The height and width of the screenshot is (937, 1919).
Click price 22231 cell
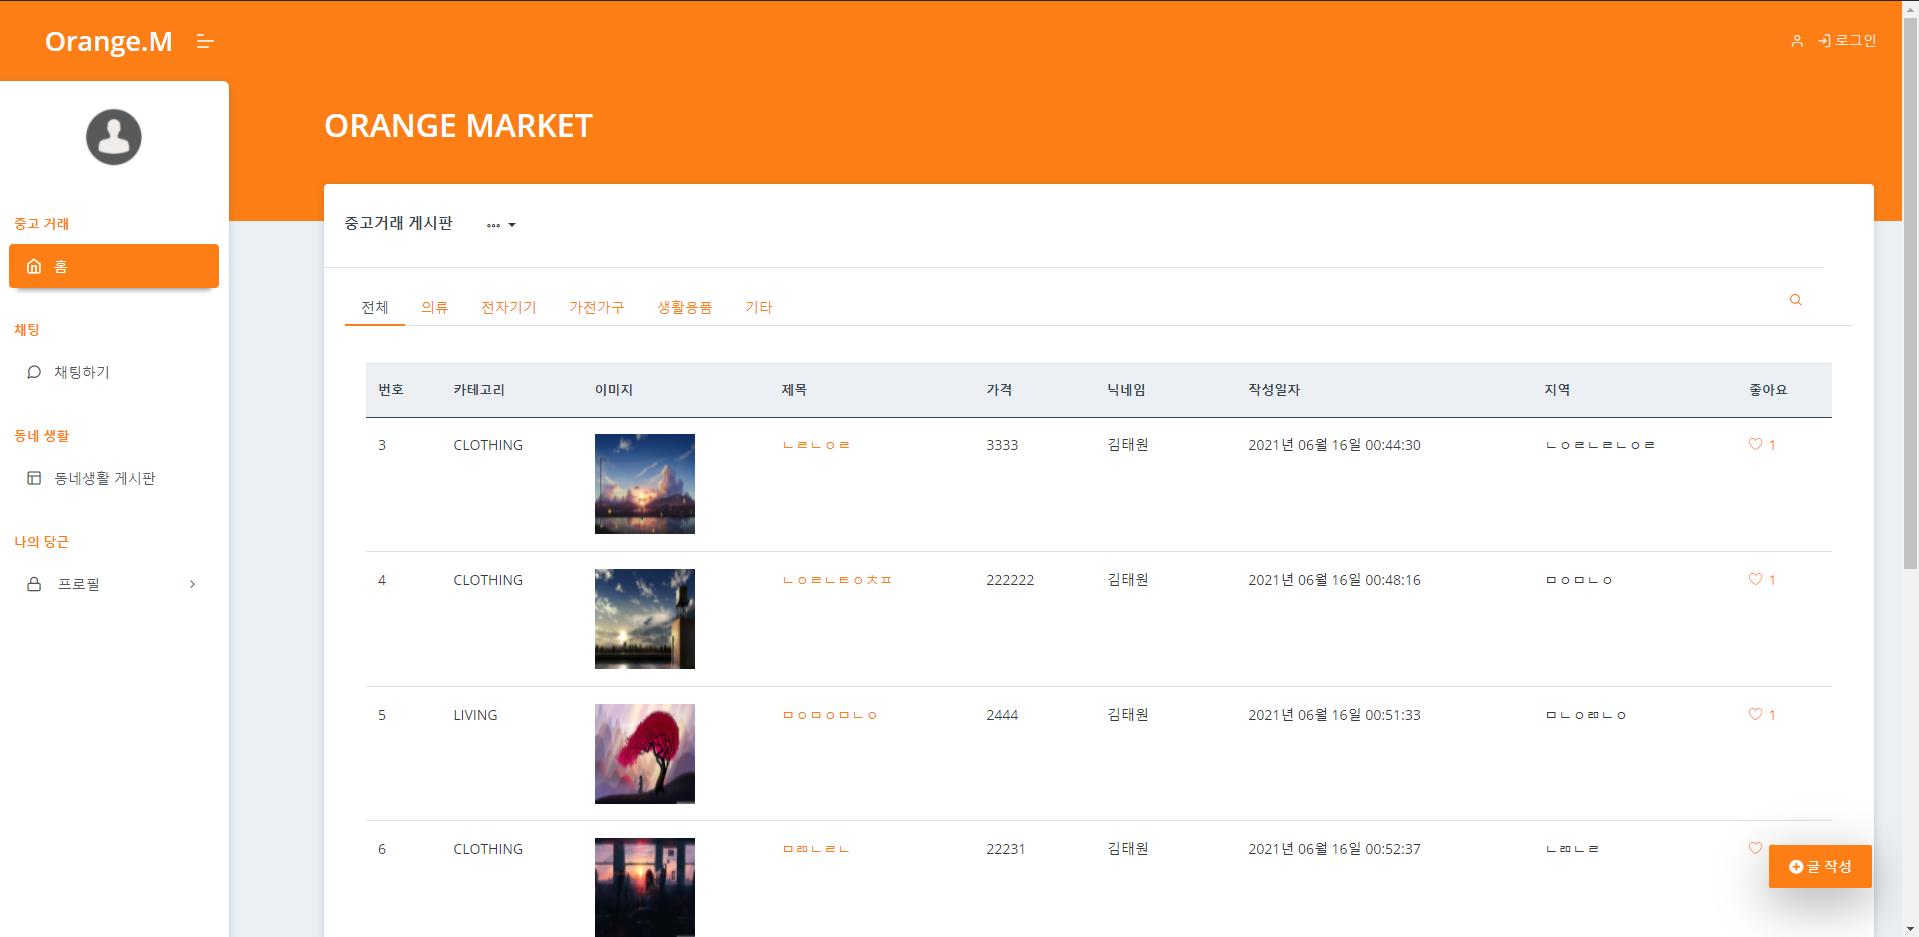click(1006, 849)
